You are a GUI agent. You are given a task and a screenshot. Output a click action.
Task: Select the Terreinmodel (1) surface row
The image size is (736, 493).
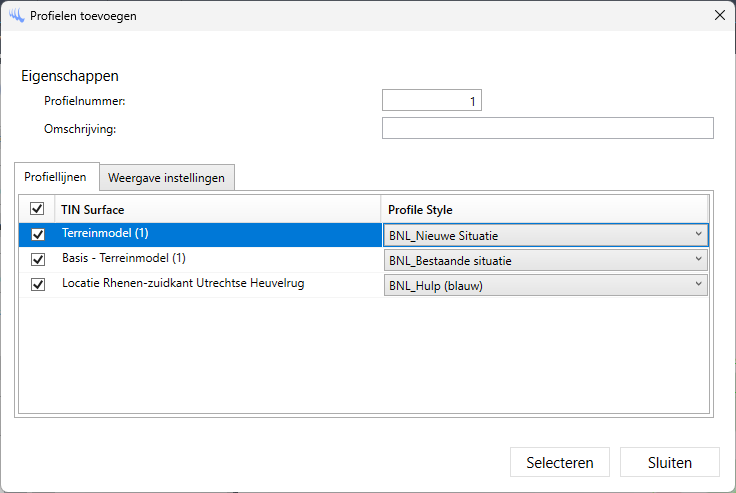point(210,234)
